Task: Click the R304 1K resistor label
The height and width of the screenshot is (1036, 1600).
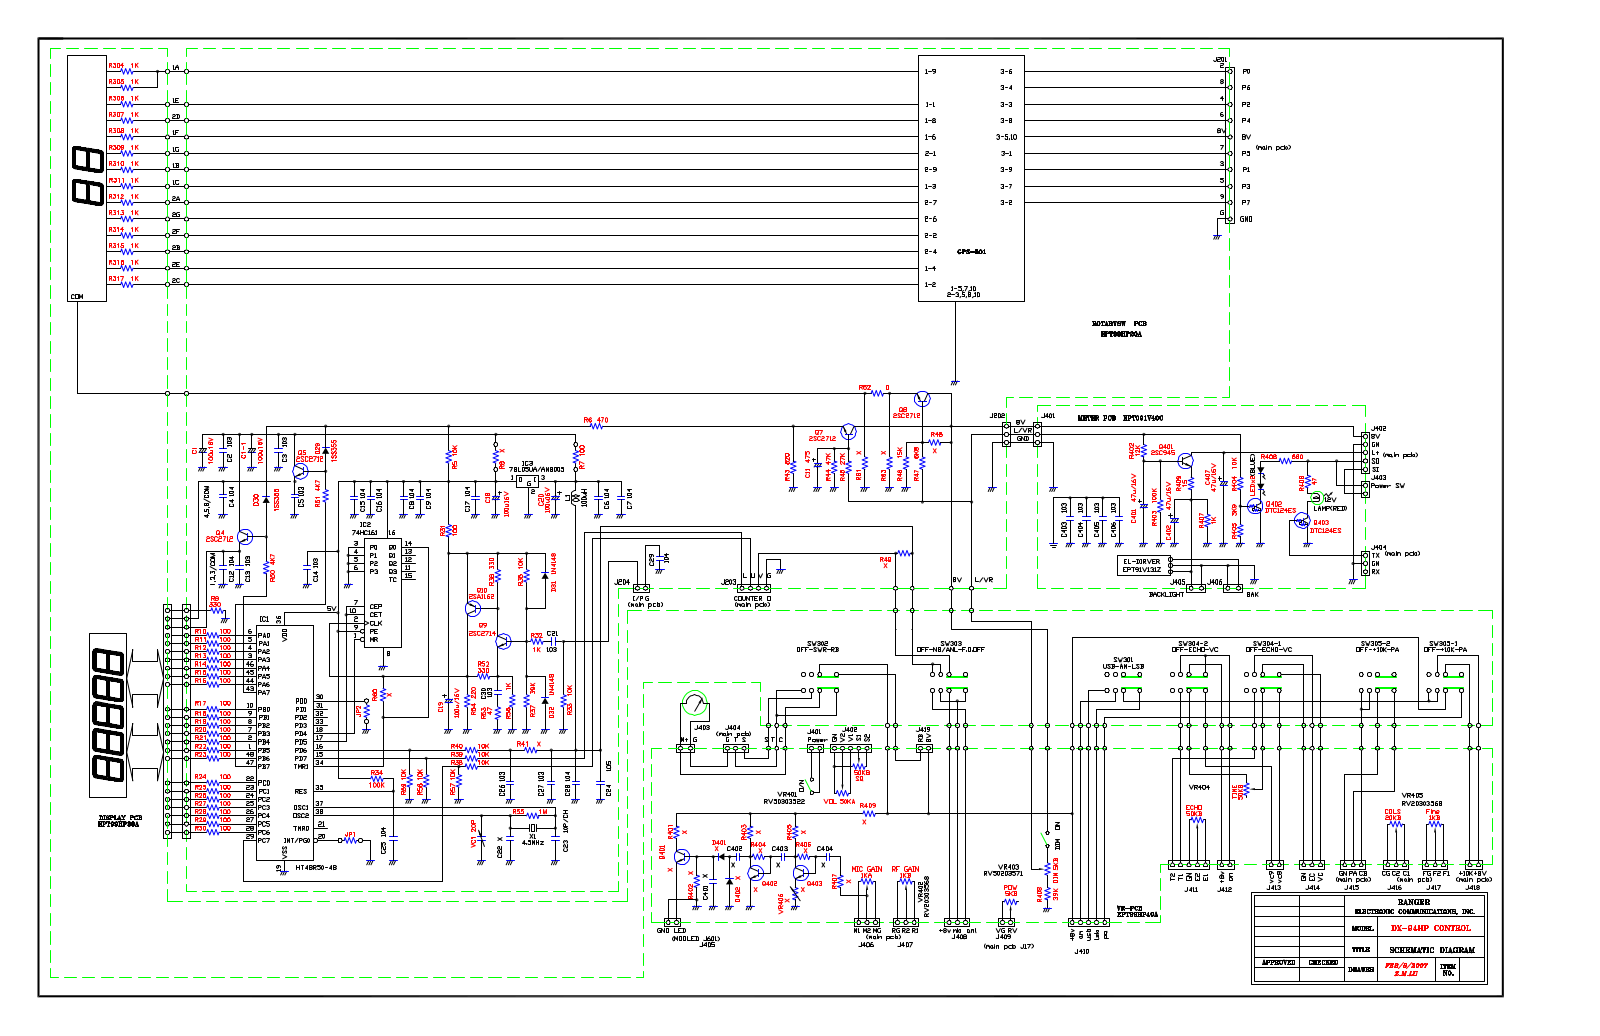Action: 123,66
